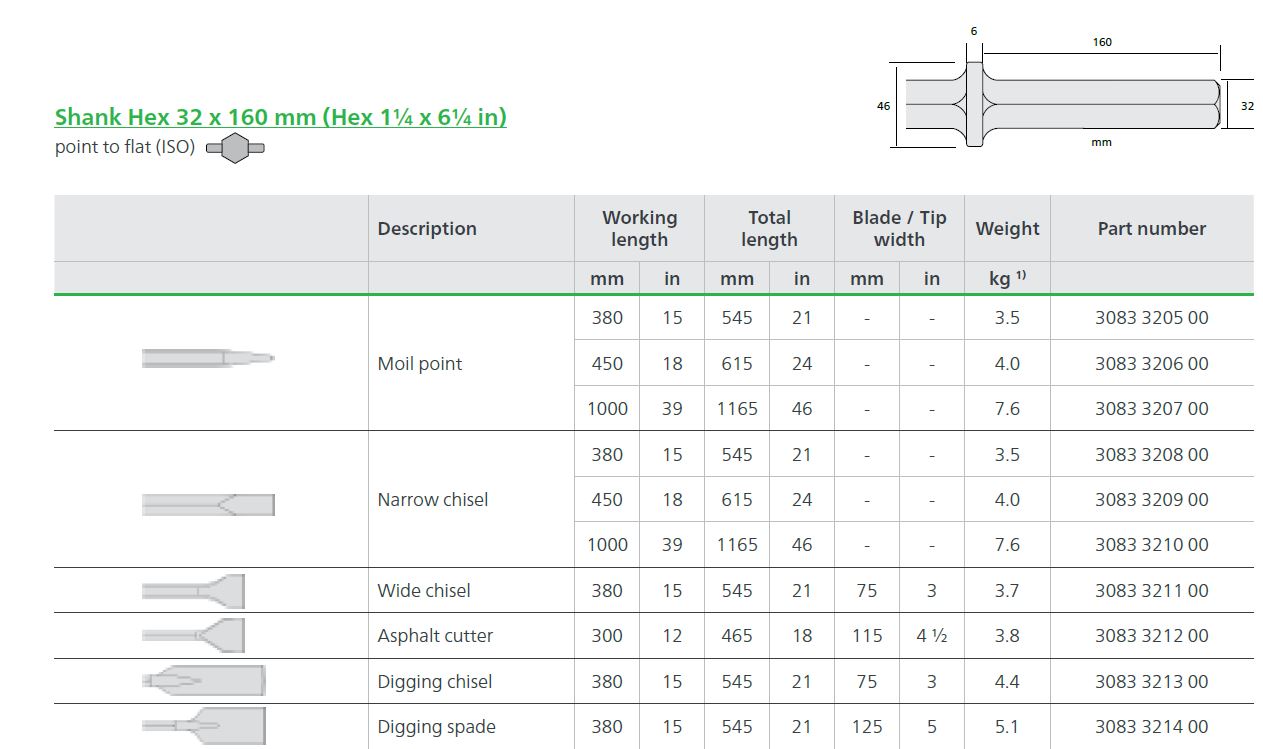Click the Weight column header
Screen dimensions: 1263x749
pyautogui.click(x=1008, y=229)
